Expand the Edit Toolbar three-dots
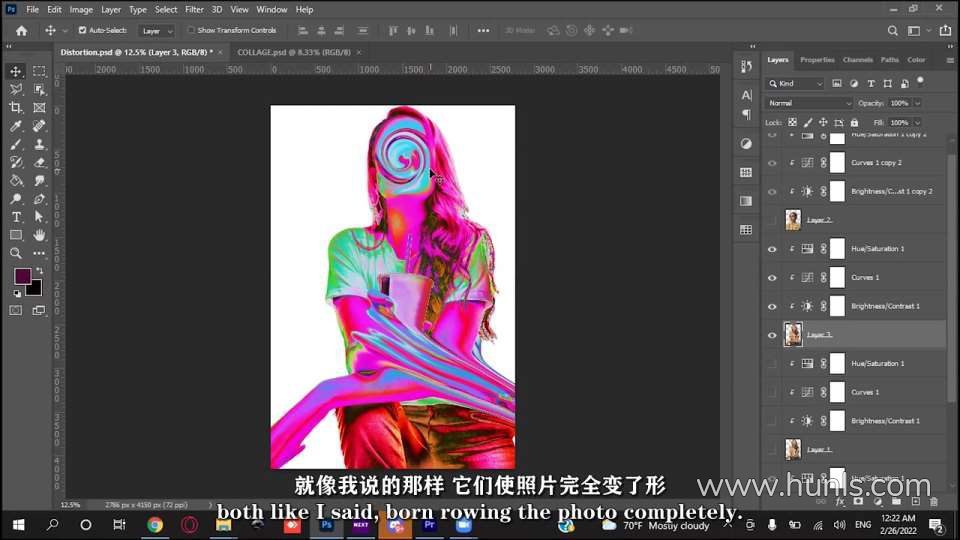 click(39, 253)
